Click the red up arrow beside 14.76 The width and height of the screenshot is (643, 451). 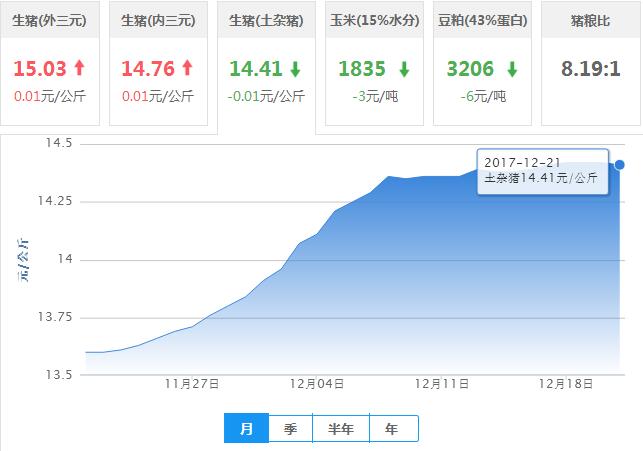187,68
